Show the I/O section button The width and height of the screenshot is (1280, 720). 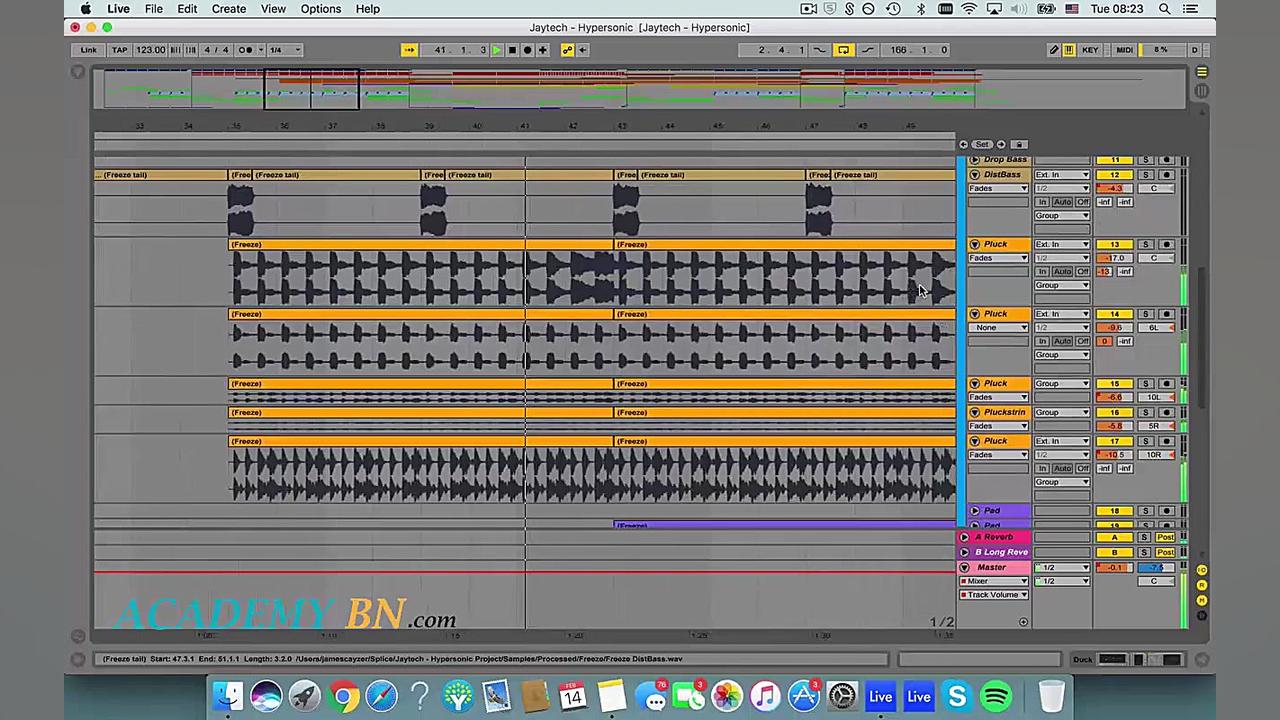pyautogui.click(x=1202, y=570)
